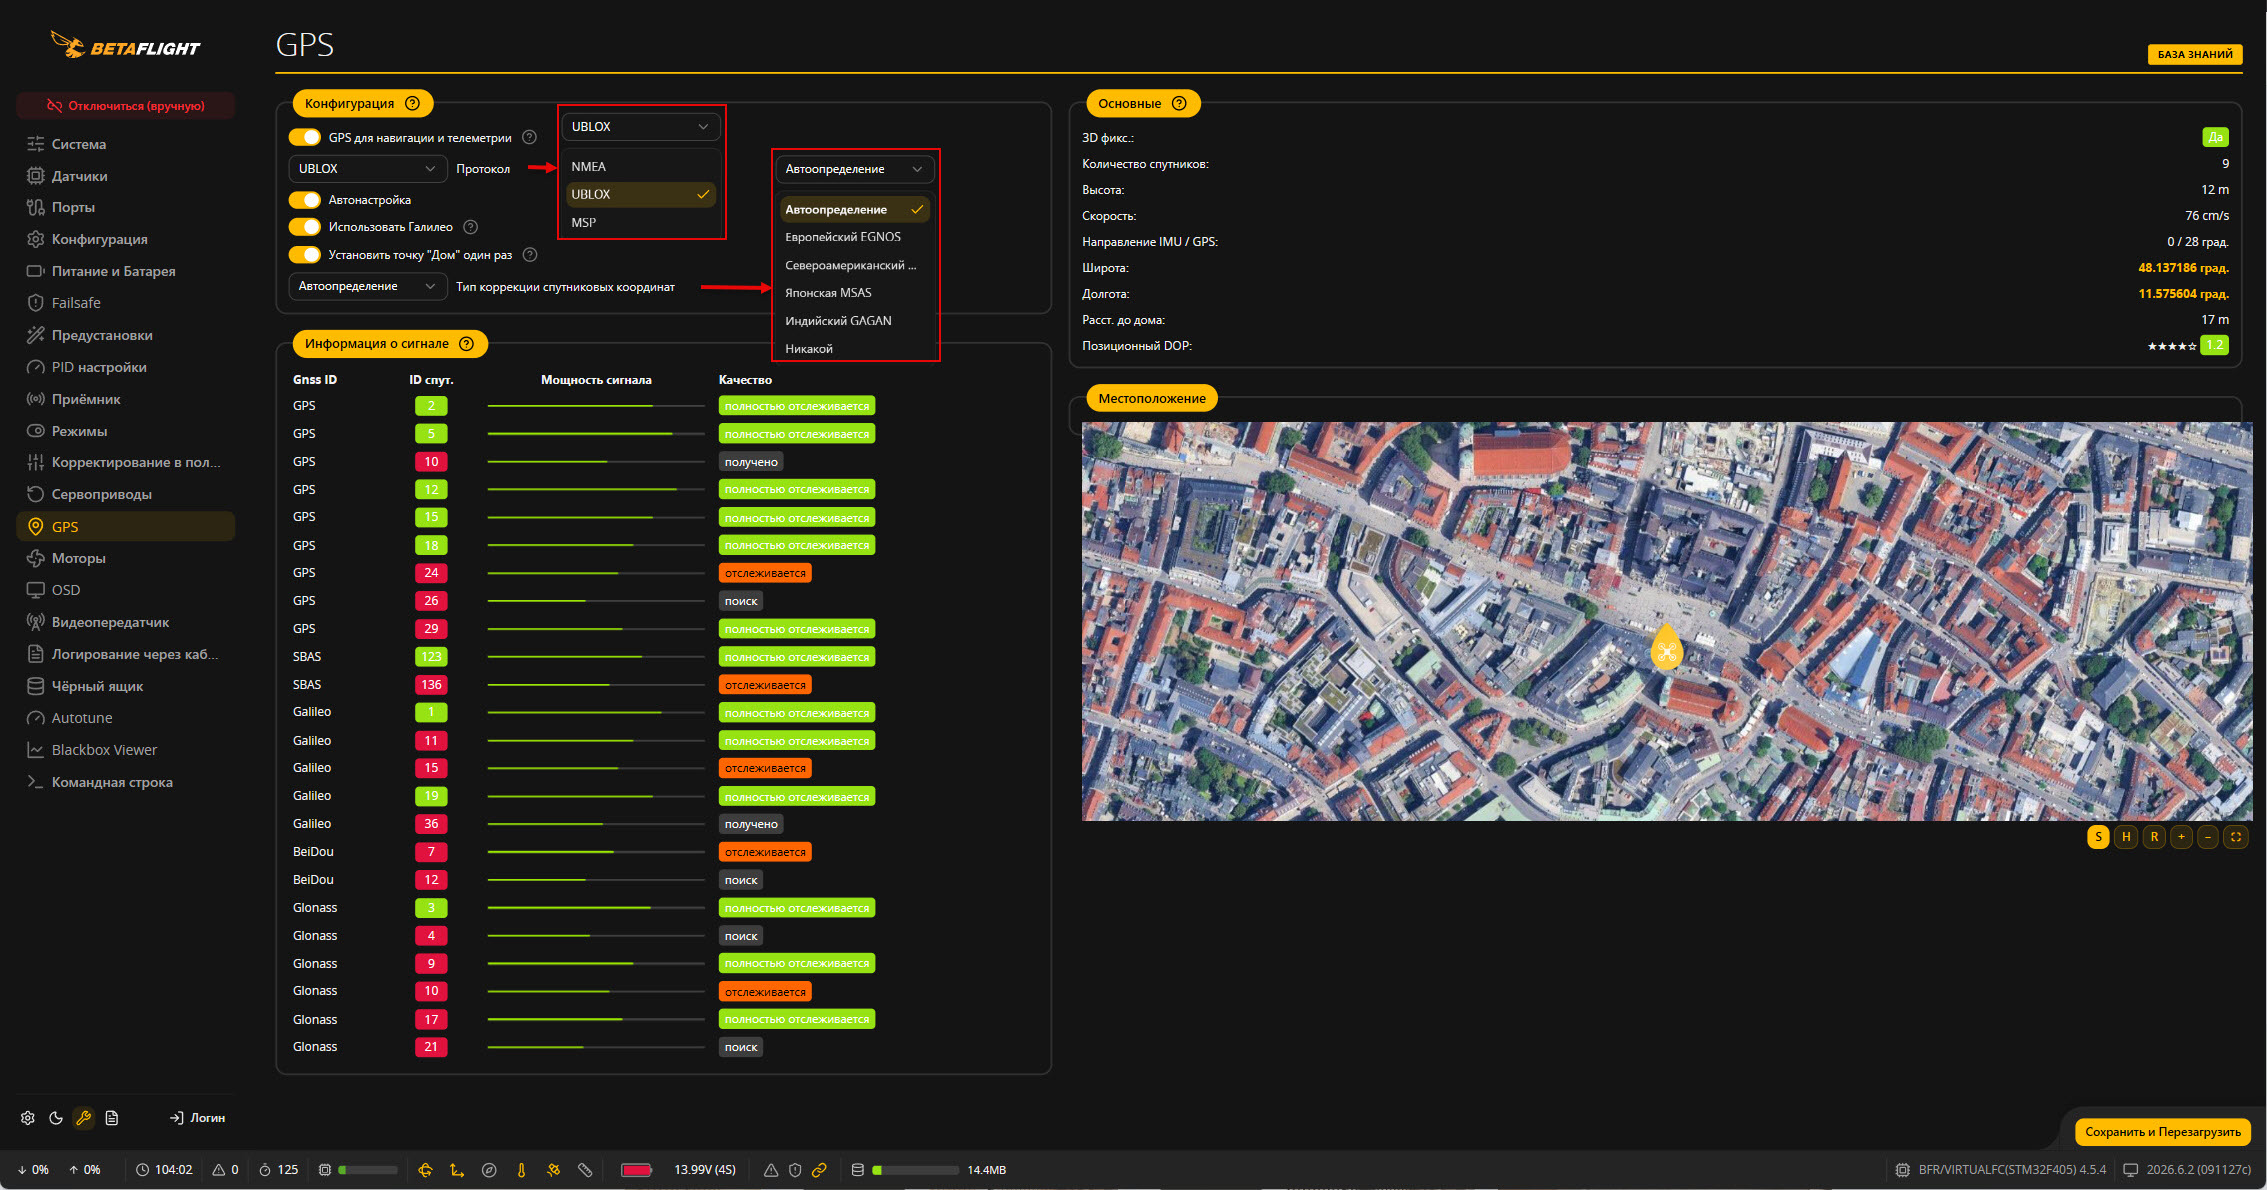This screenshot has width=2267, height=1190.
Task: Click red battery level indicator
Action: coord(636,1170)
